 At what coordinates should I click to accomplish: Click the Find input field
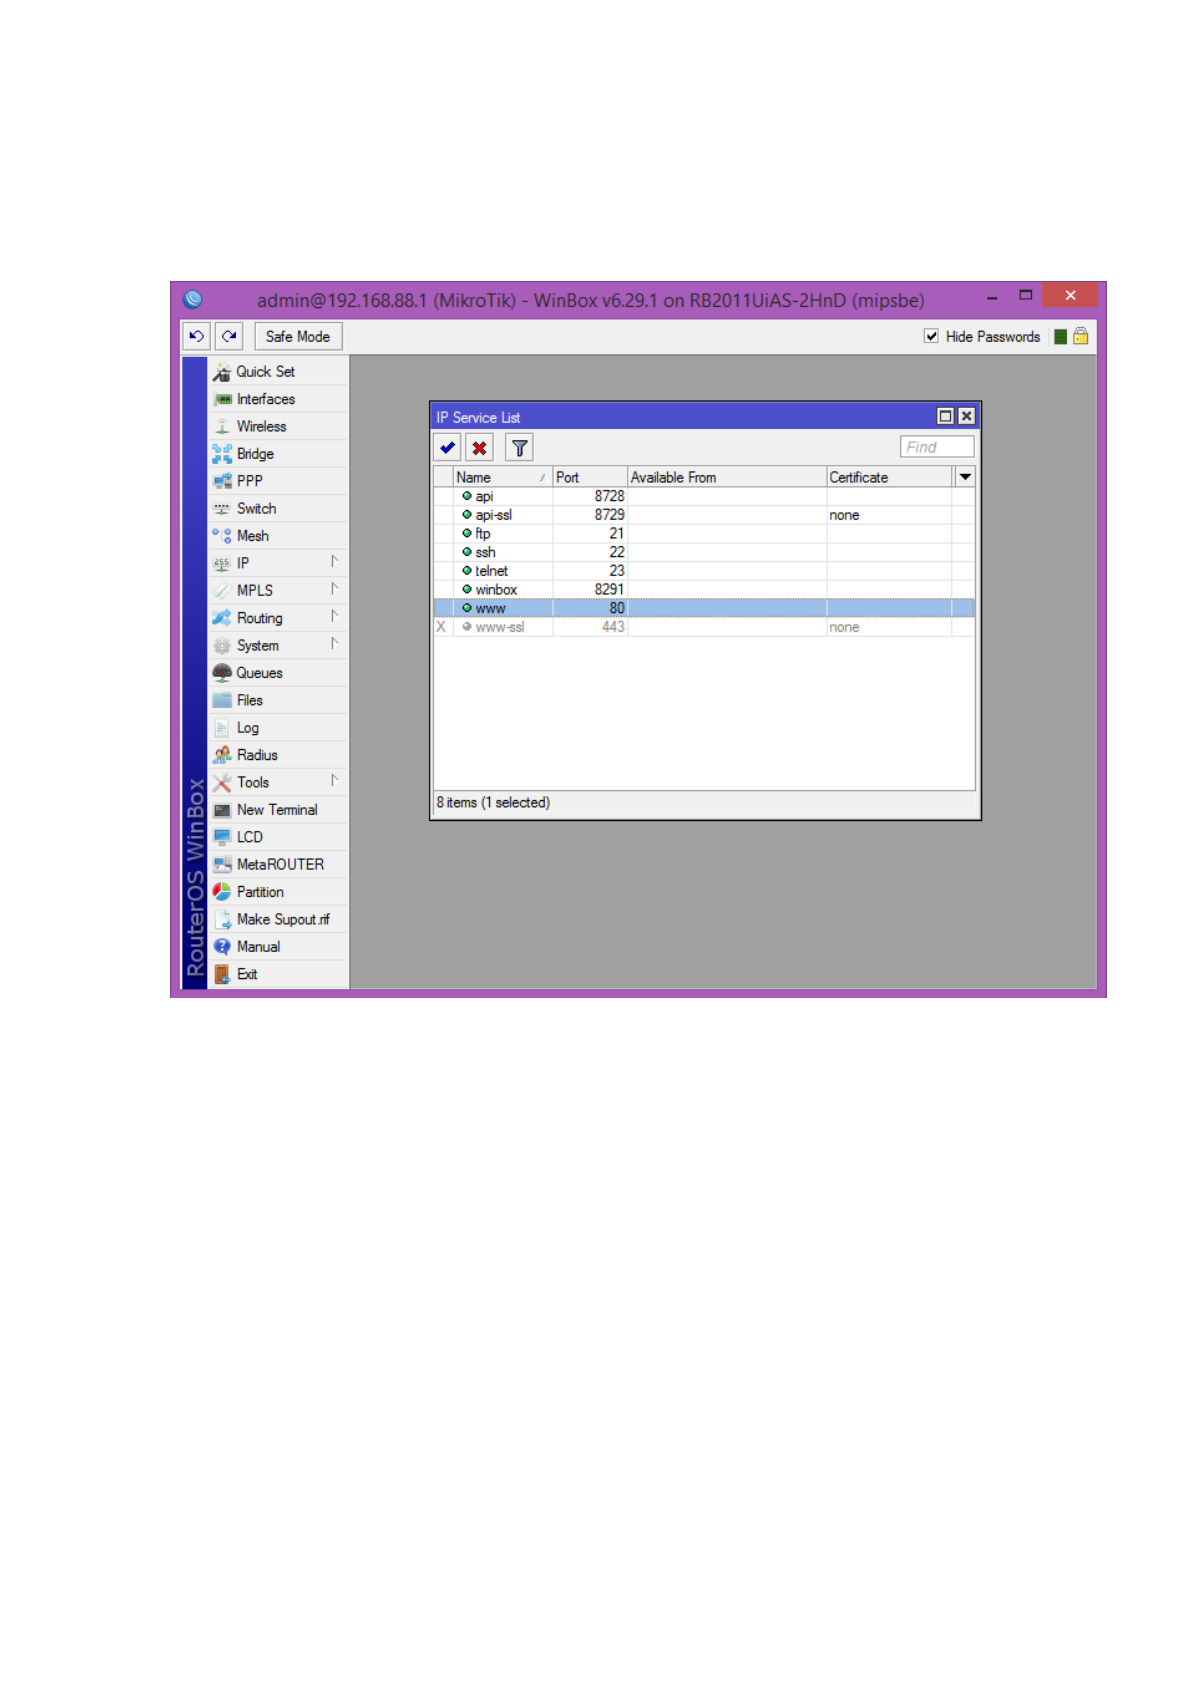937,447
